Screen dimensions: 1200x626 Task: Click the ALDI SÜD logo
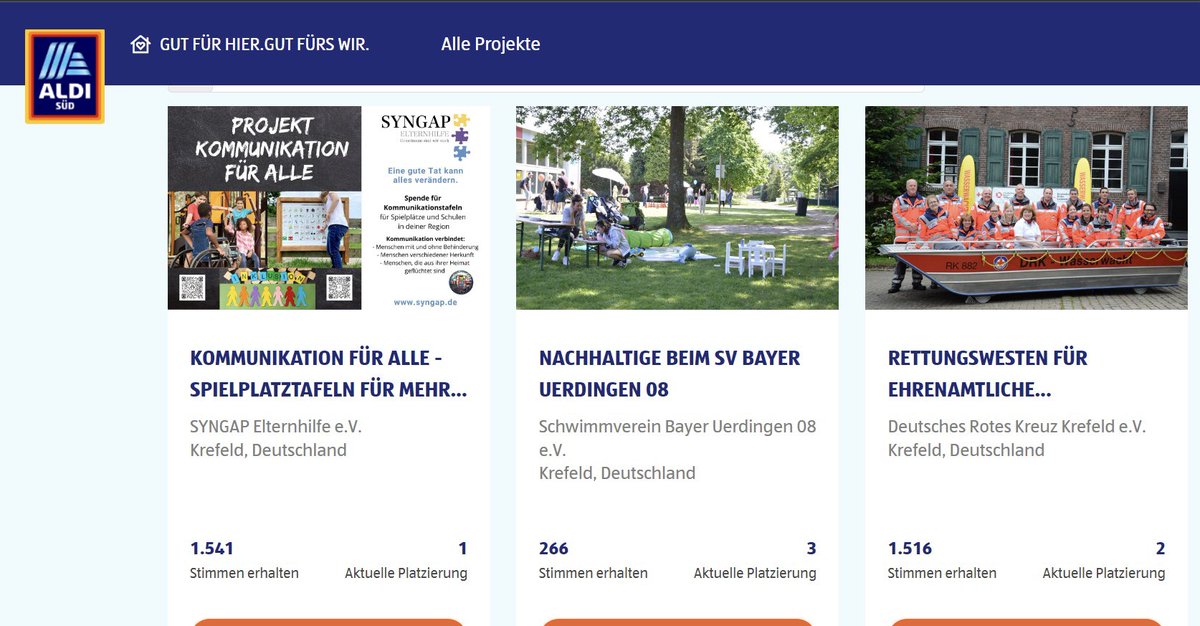65,77
